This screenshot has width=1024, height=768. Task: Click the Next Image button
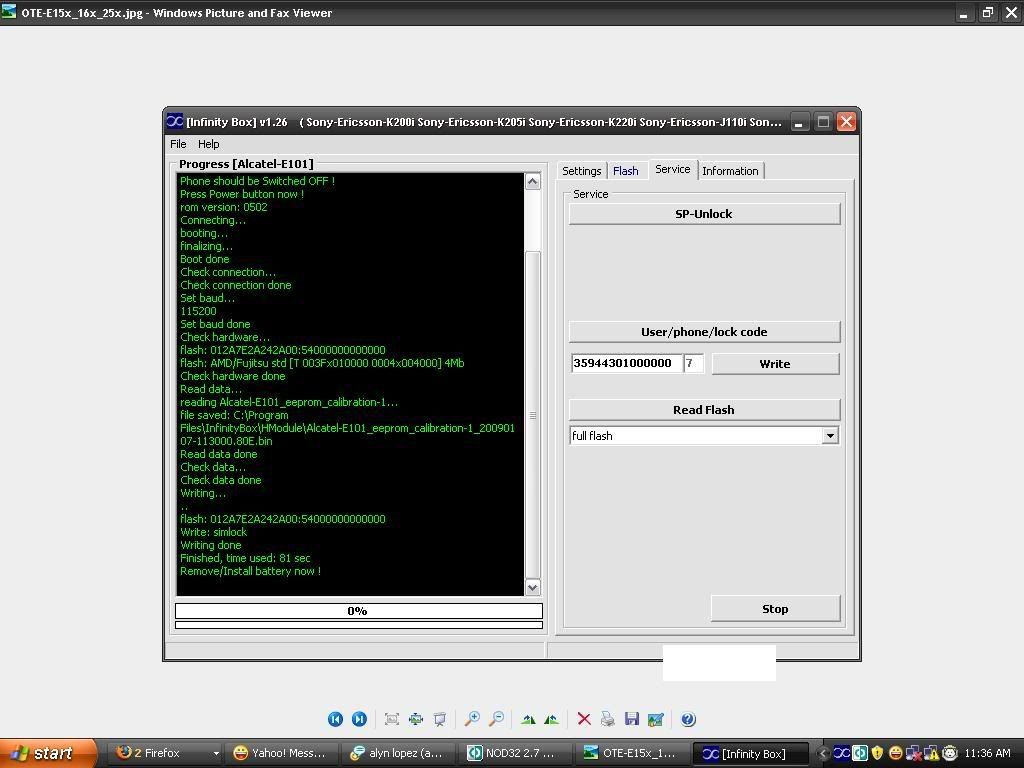[x=359, y=719]
